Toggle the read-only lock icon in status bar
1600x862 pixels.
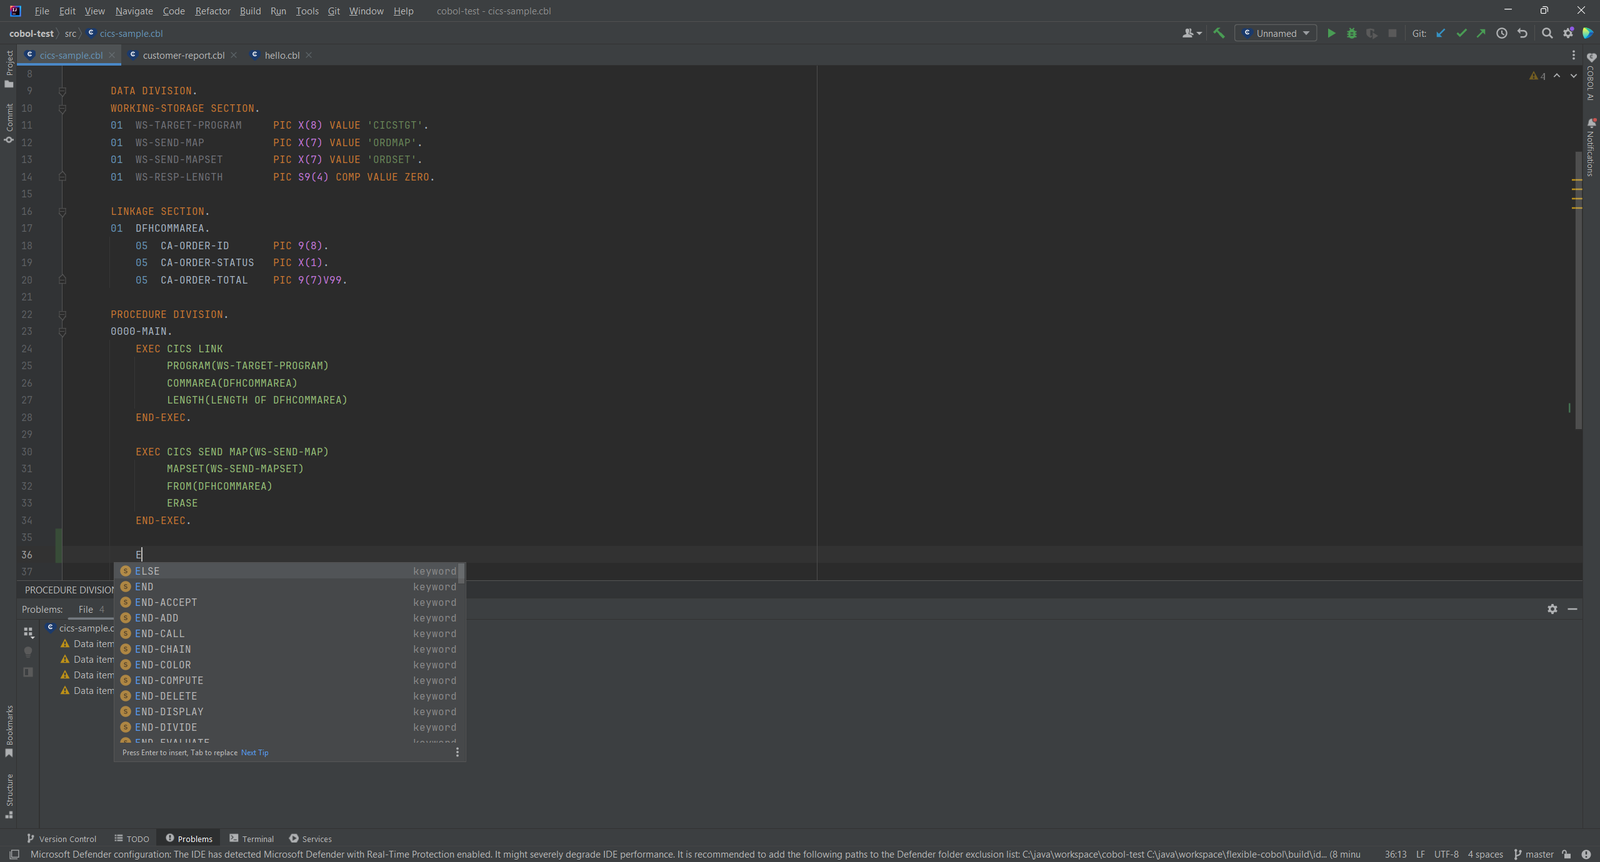pyautogui.click(x=1567, y=854)
